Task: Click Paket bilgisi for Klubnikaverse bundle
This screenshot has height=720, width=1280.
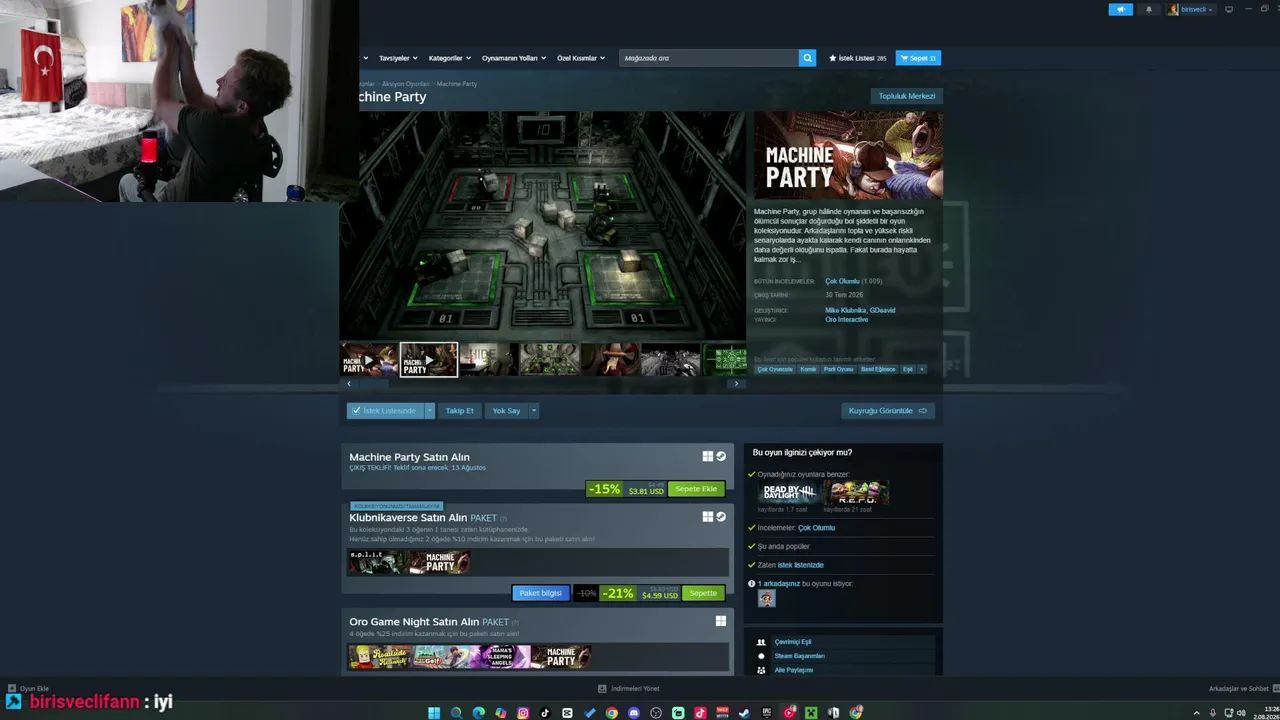Action: (540, 593)
